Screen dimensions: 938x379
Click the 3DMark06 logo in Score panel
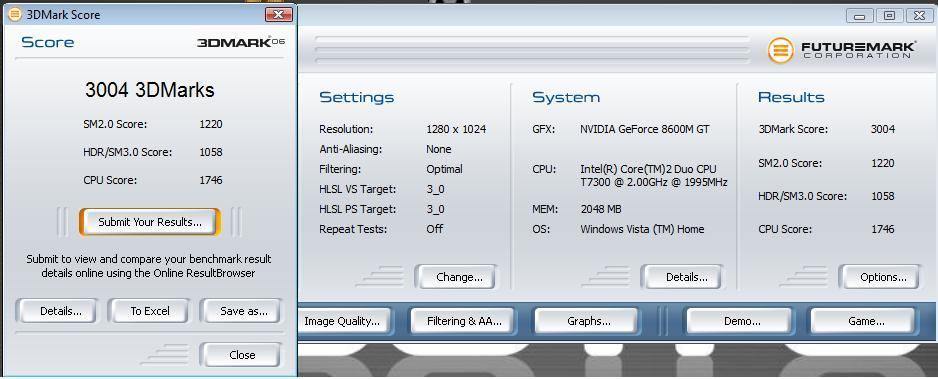[240, 42]
